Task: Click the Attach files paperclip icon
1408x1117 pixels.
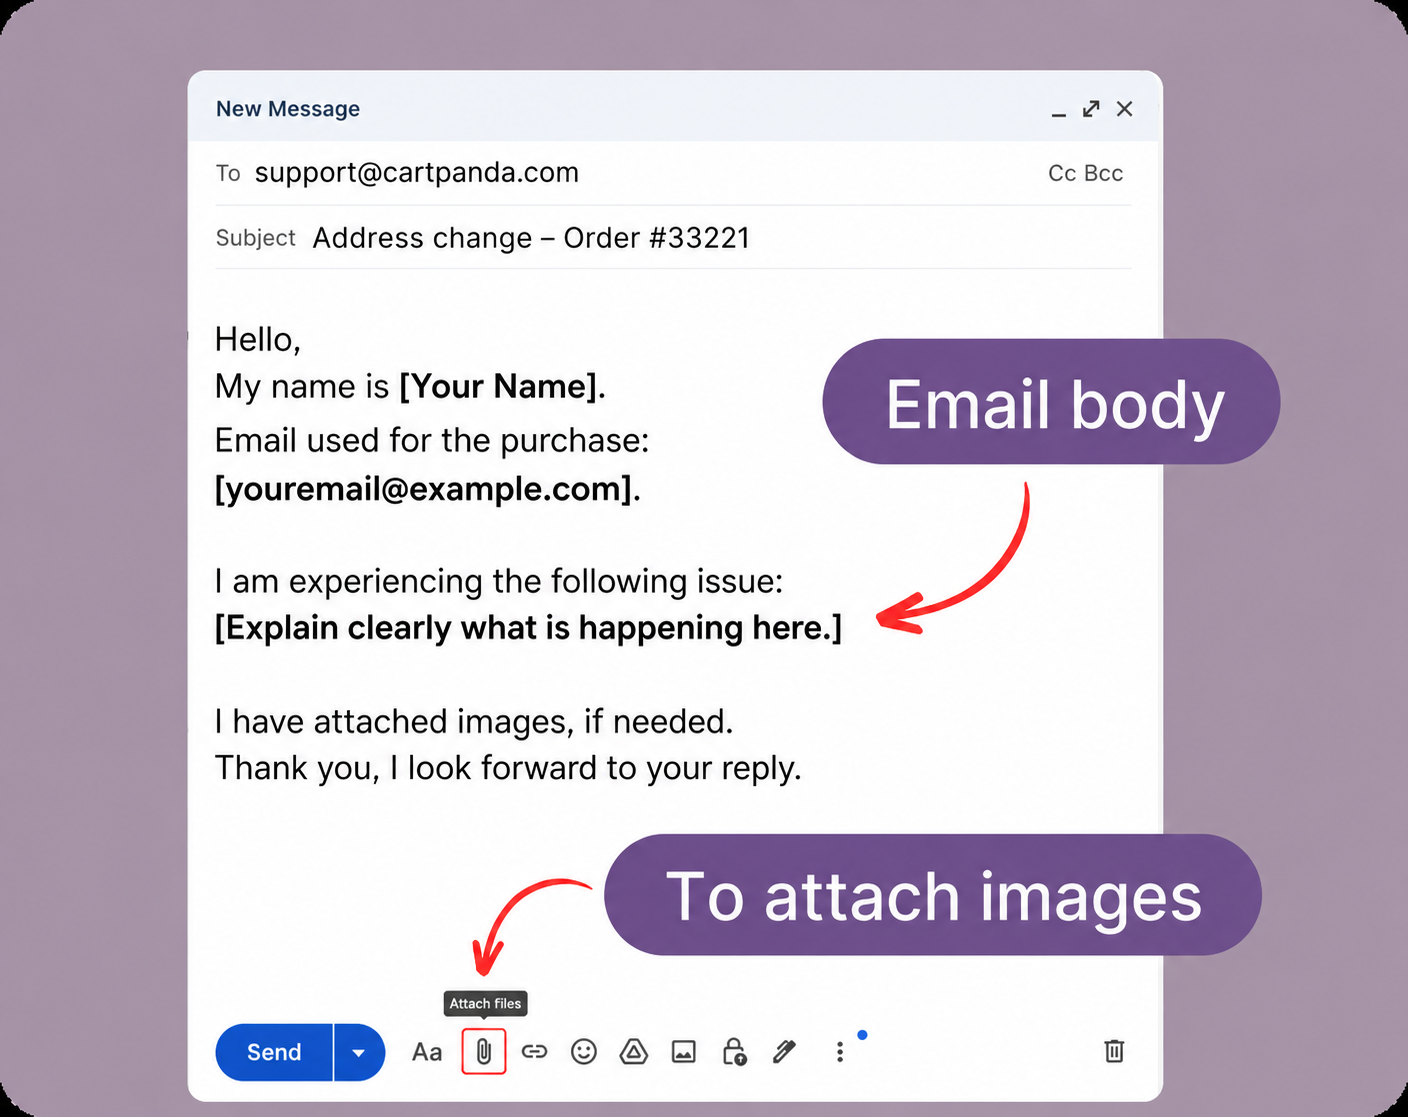Action: pyautogui.click(x=484, y=1051)
